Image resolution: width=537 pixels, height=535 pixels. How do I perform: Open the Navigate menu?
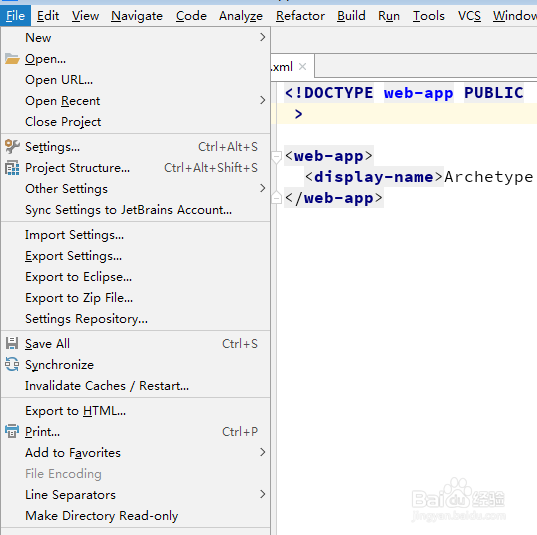[137, 16]
